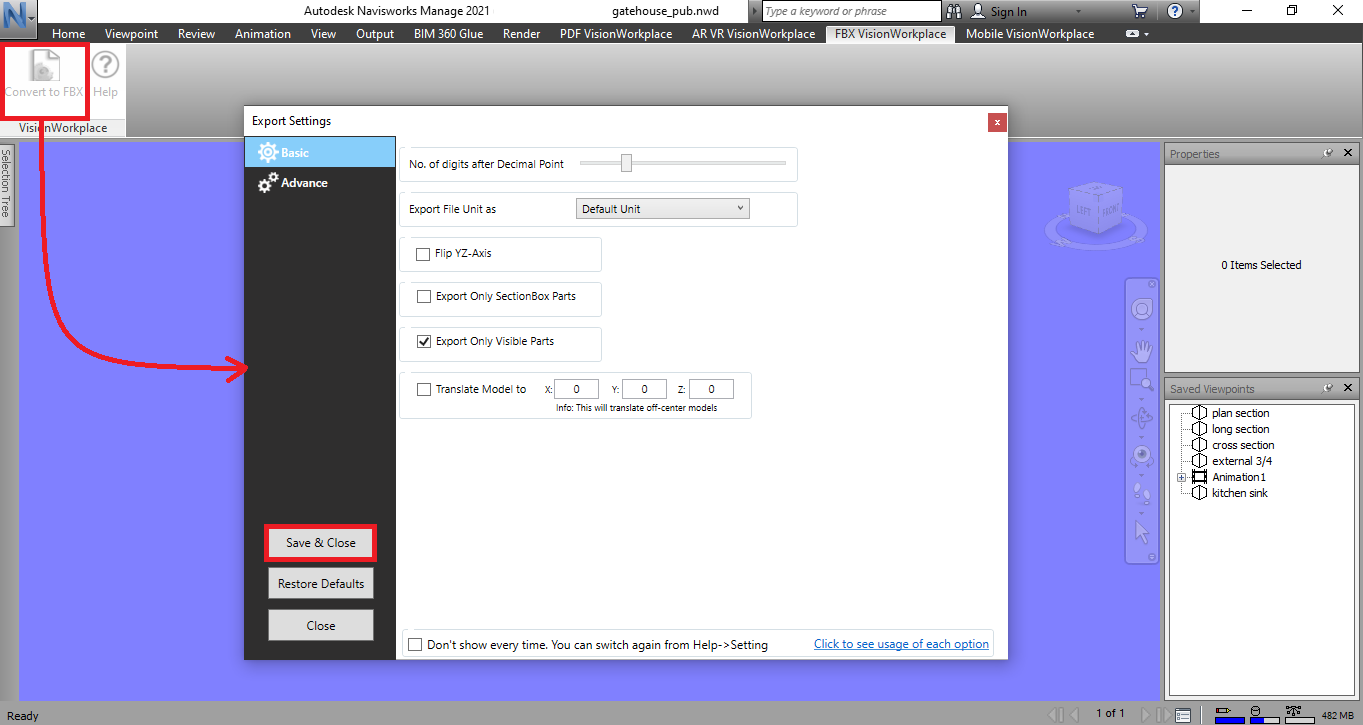Screen dimensions: 1363x725
Task: Open the Sign In dropdown arrow
Action: 1078,12
